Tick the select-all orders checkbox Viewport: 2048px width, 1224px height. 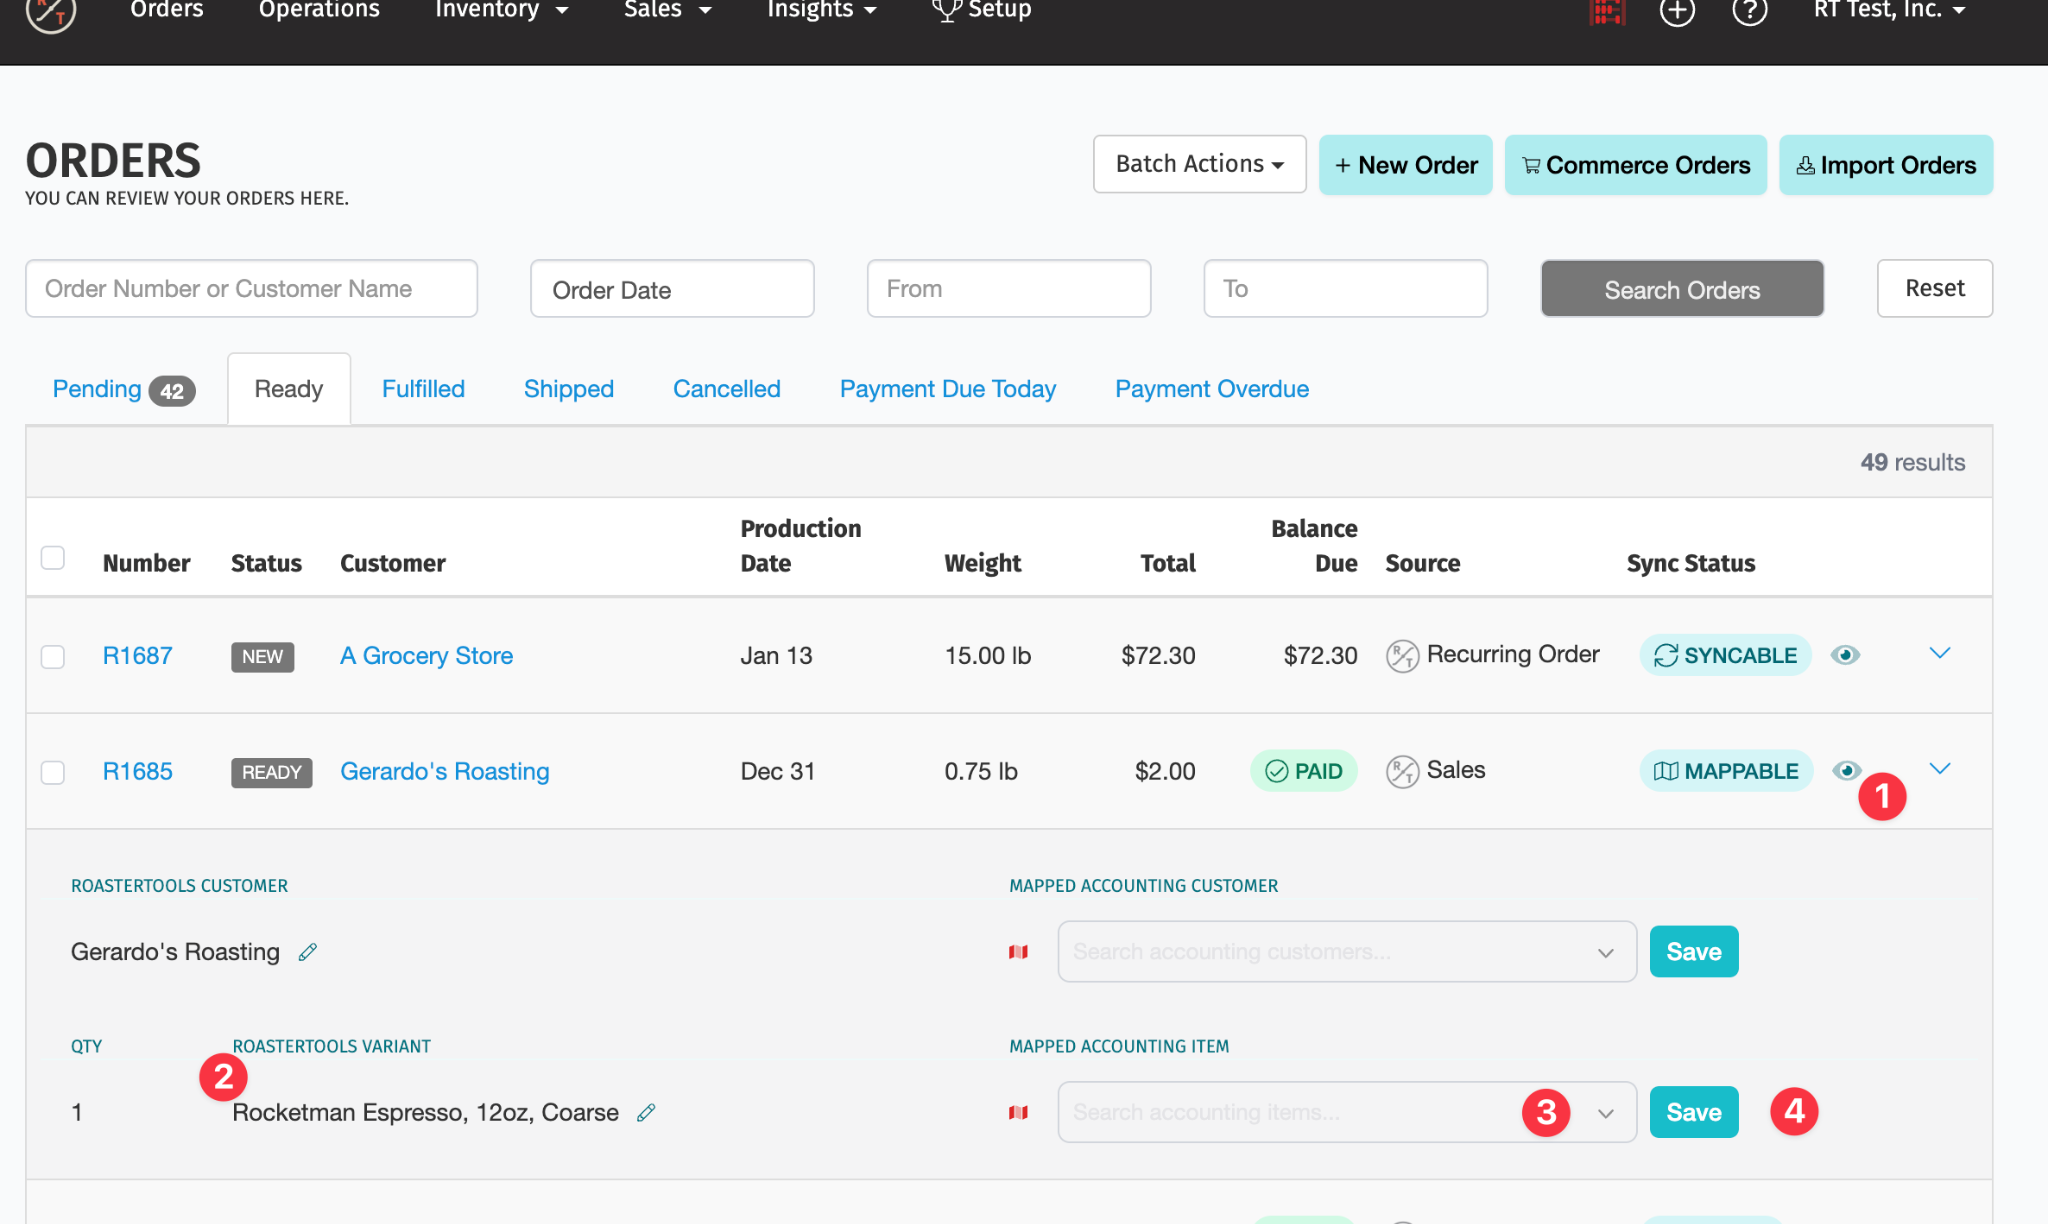click(x=53, y=558)
